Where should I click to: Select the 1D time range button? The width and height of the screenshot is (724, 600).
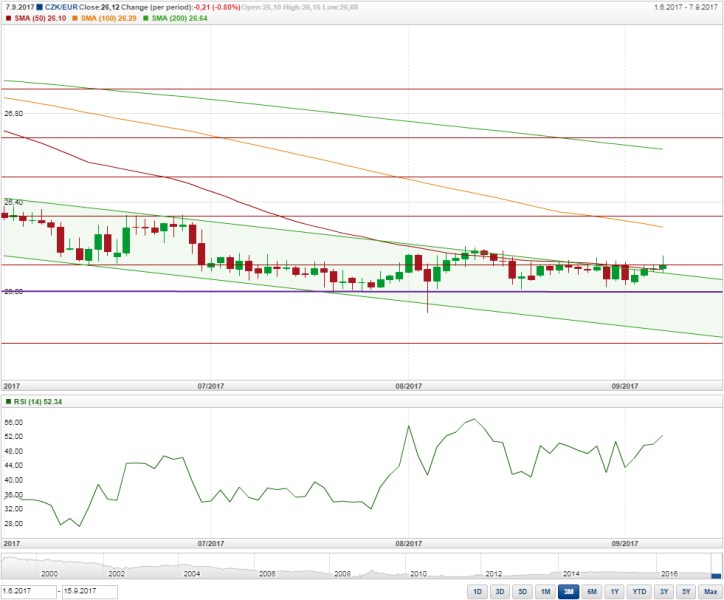coord(477,591)
